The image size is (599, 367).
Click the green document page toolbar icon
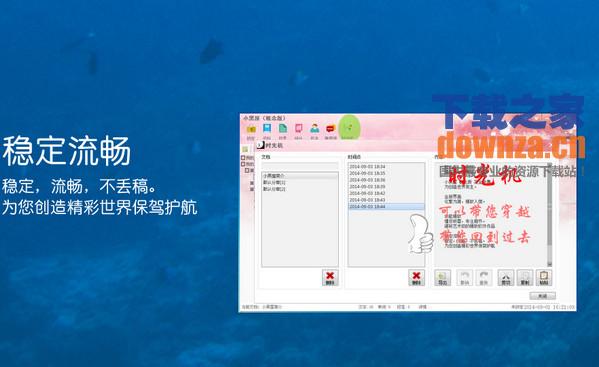283,129
